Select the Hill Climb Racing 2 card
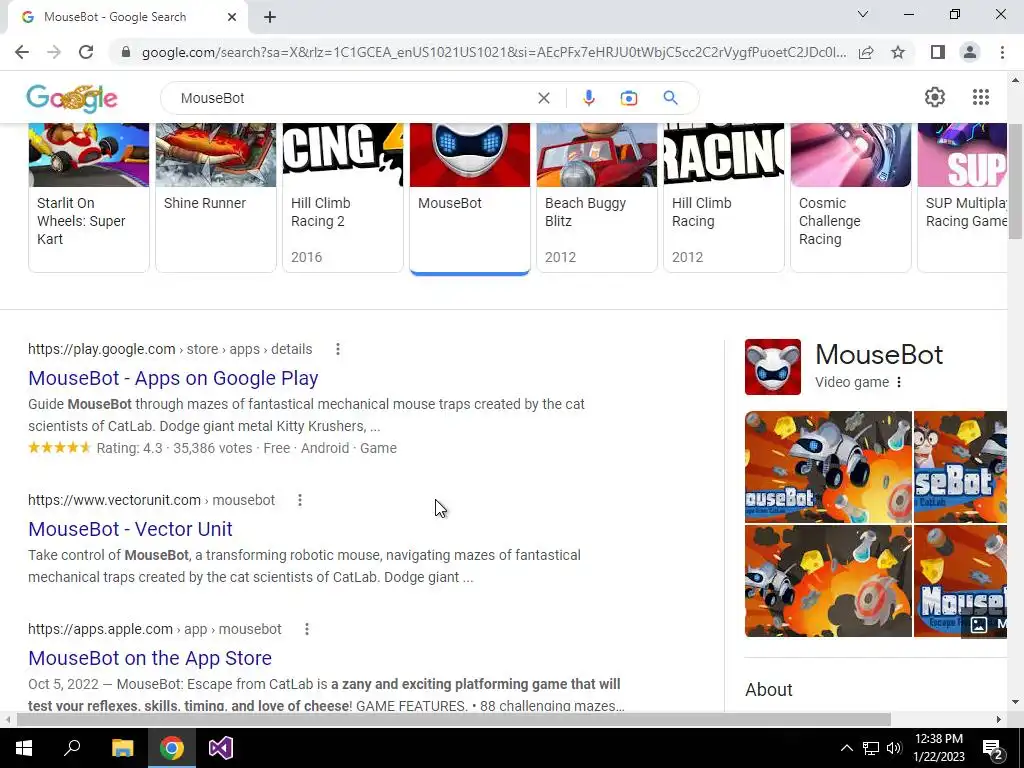The width and height of the screenshot is (1024, 768). click(343, 197)
